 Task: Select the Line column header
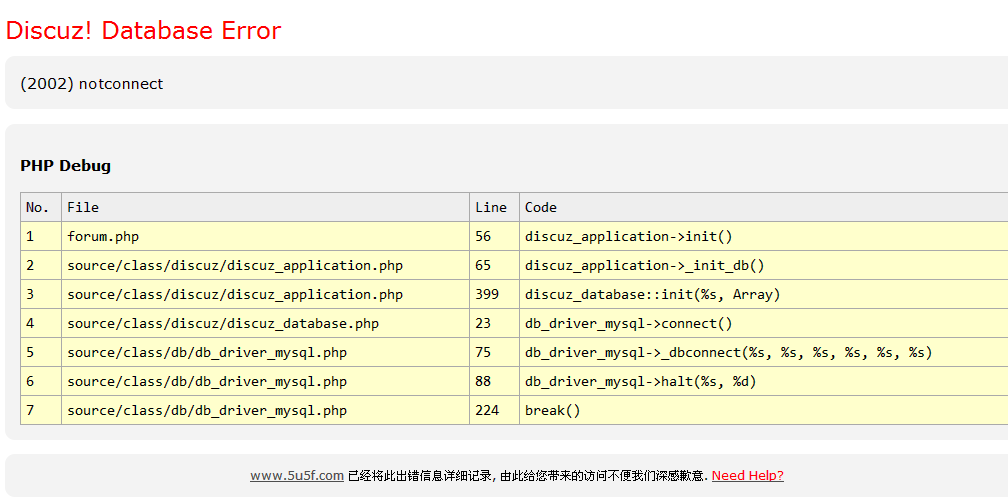click(491, 208)
